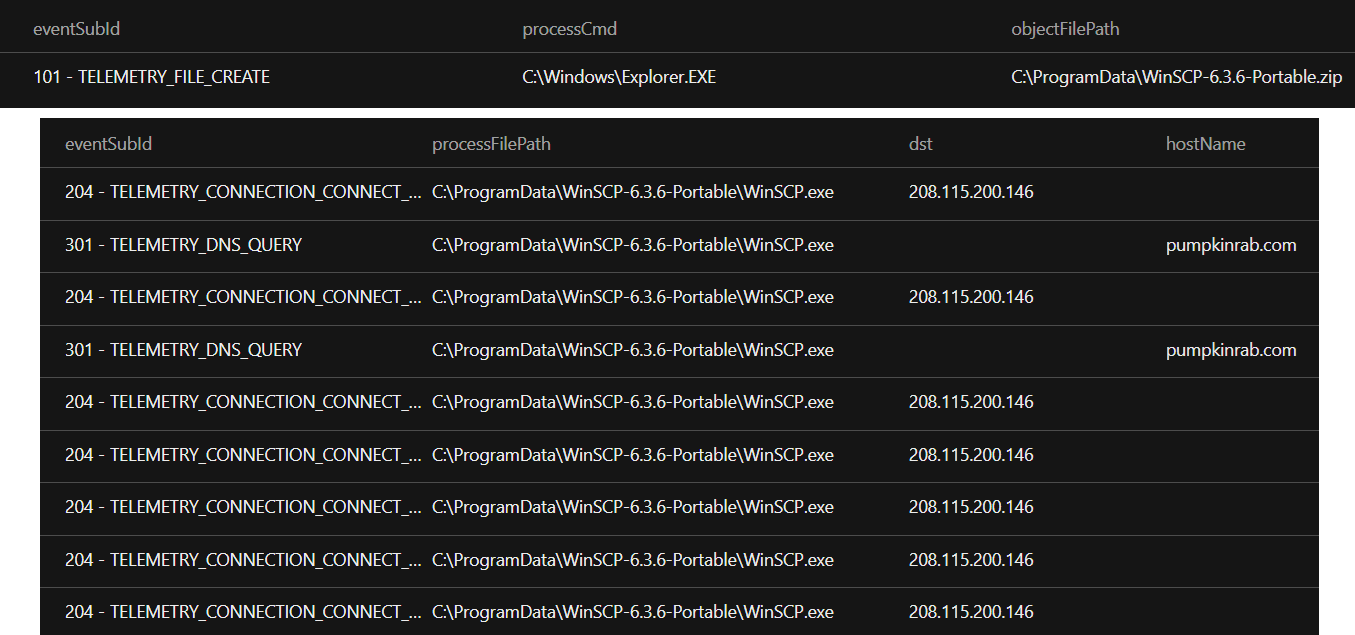1355x635 pixels.
Task: Click the processCmd column header
Action: tap(570, 29)
